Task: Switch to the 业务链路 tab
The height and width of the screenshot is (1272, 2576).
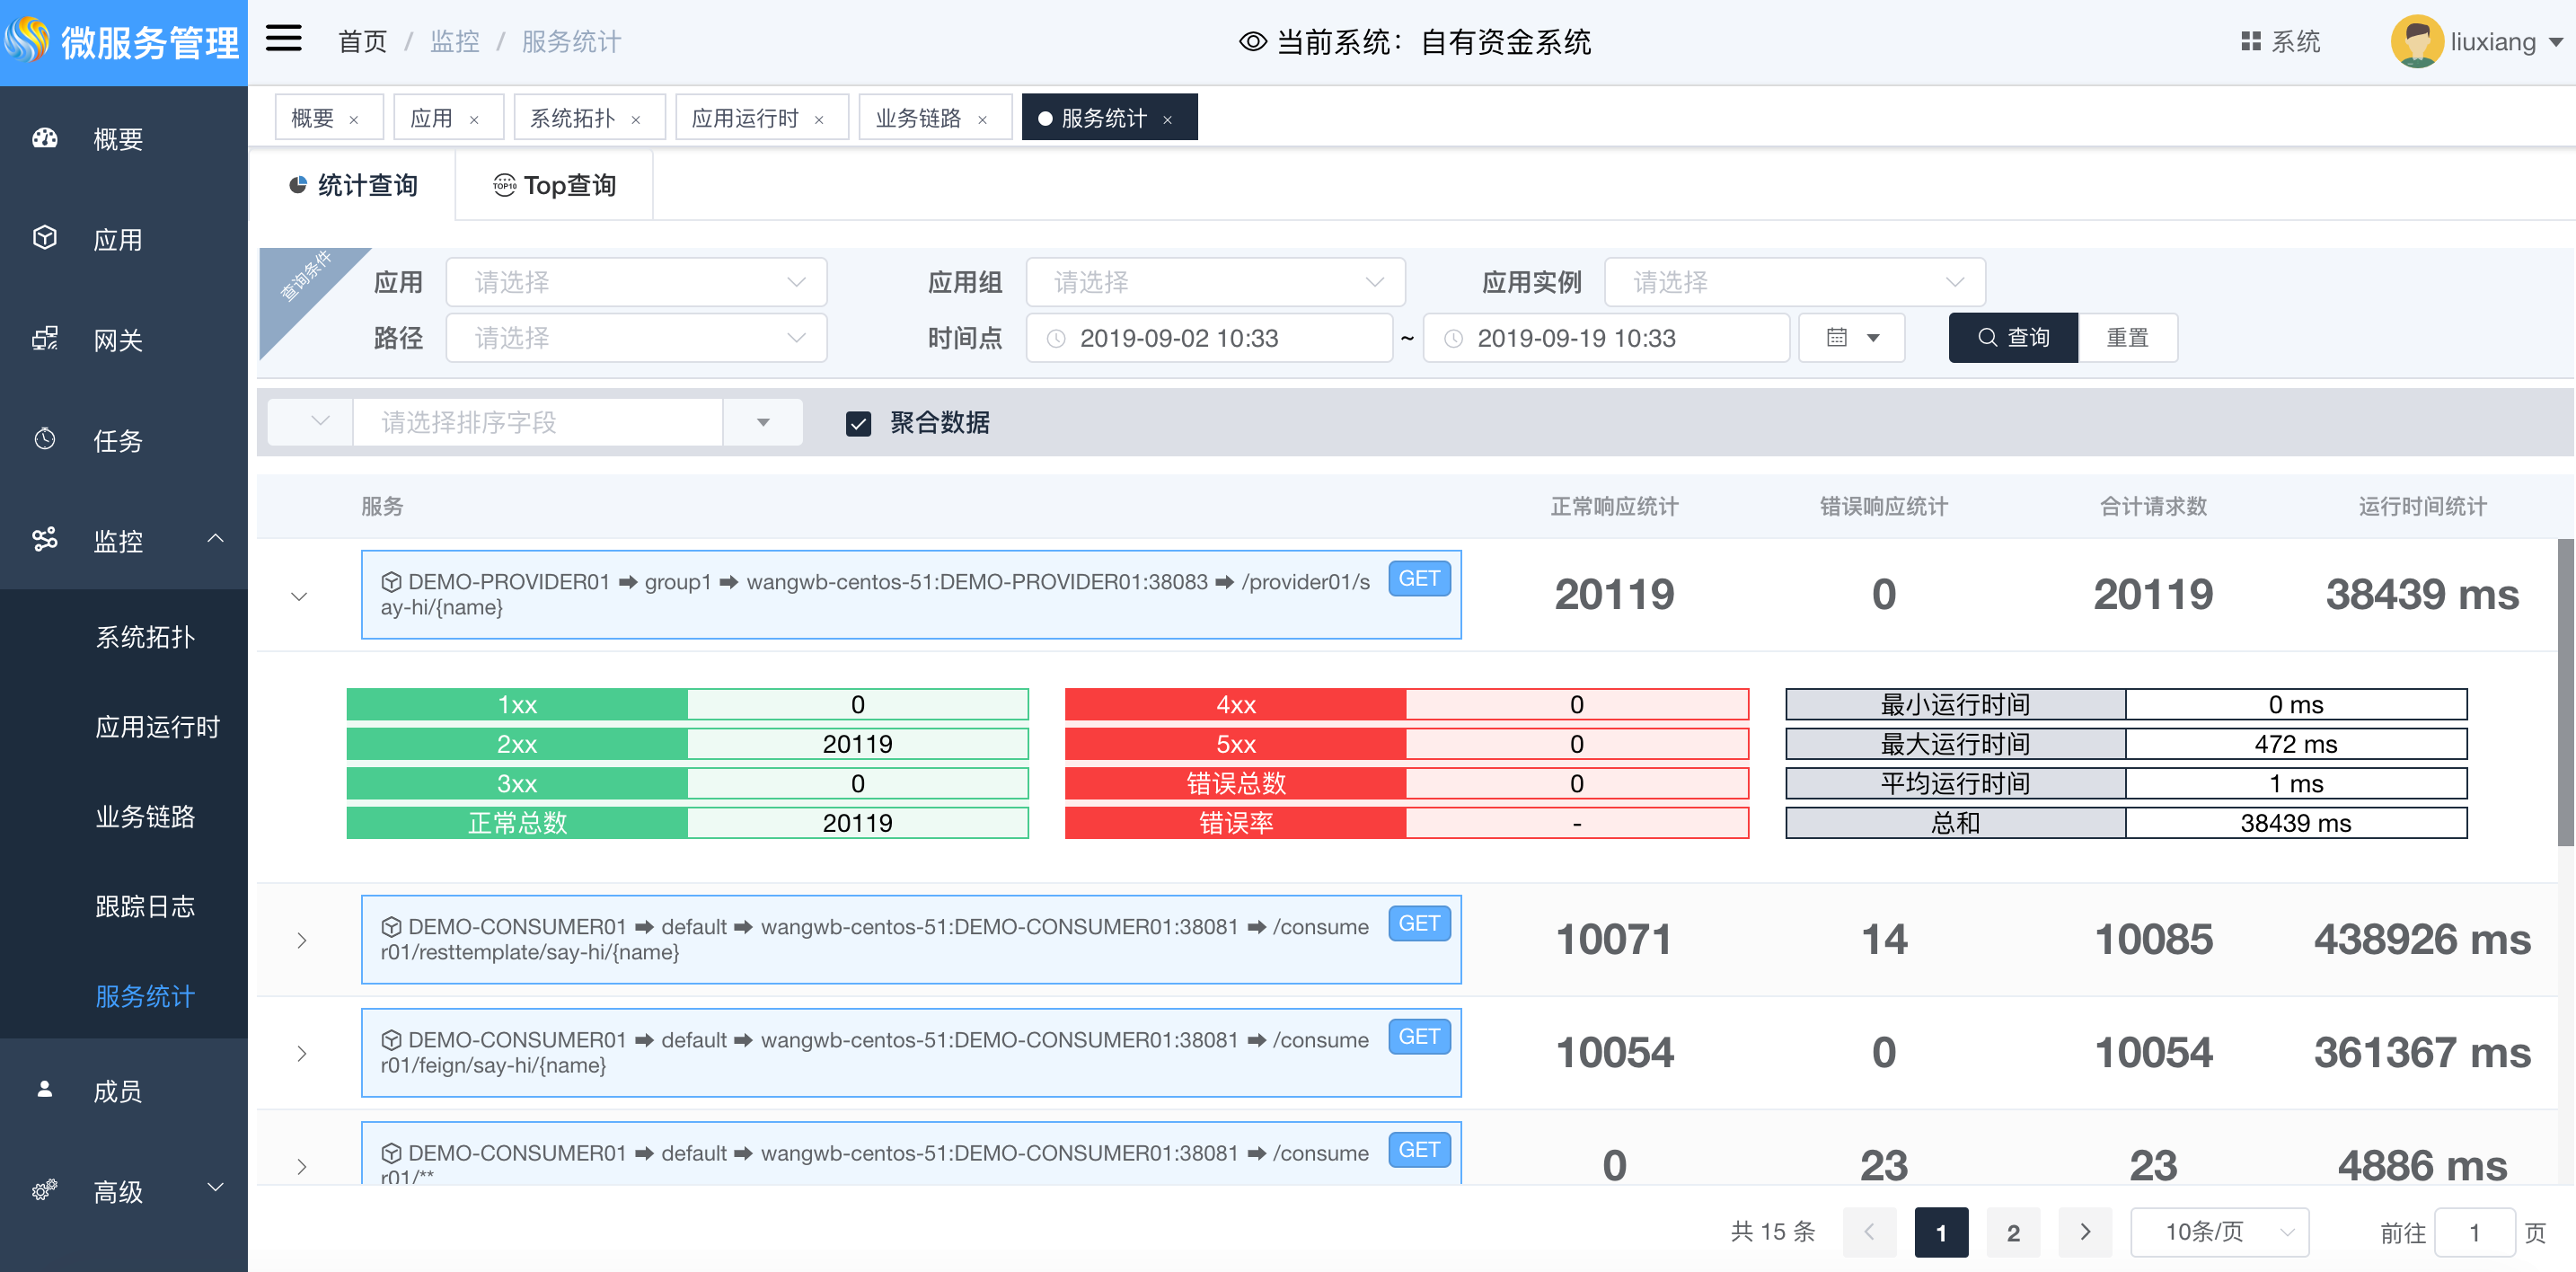Action: point(918,118)
